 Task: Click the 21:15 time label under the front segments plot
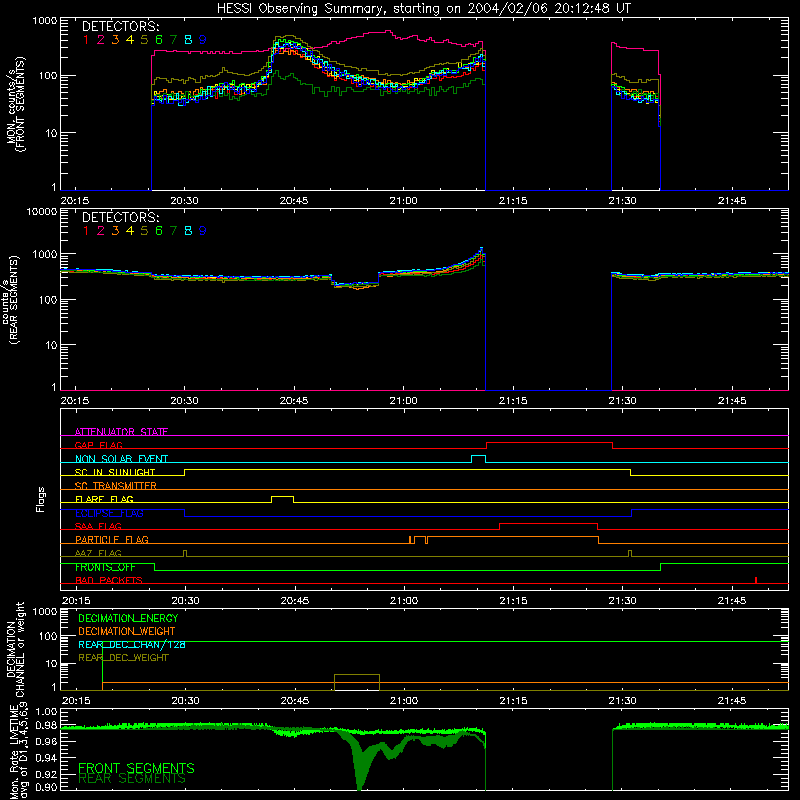(513, 201)
